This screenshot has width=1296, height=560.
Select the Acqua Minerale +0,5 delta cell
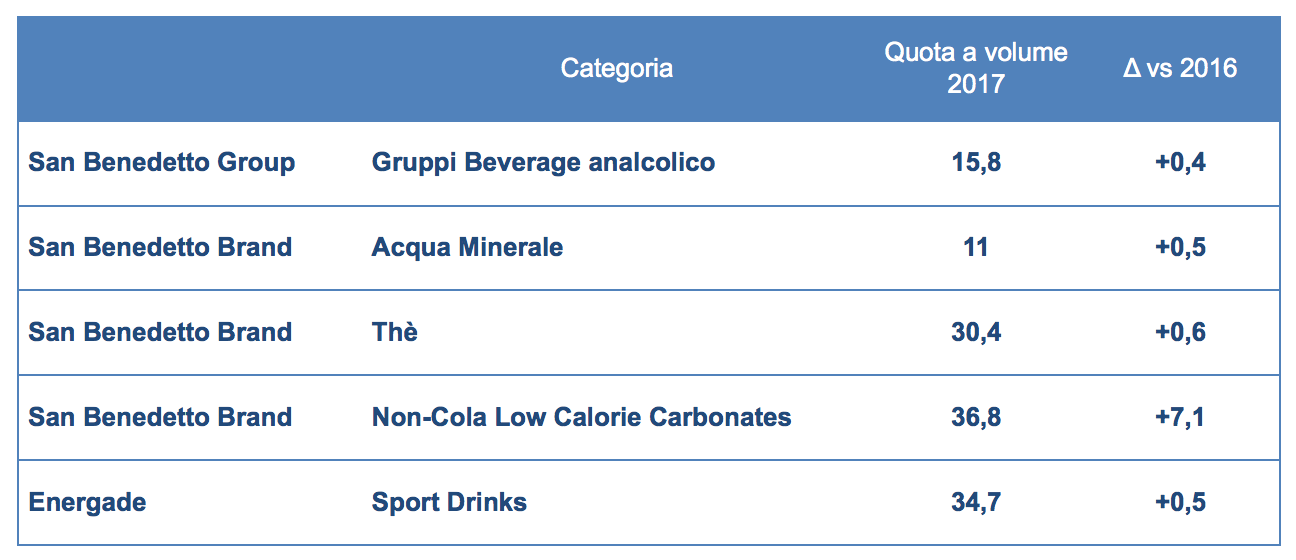pyautogui.click(x=1180, y=247)
